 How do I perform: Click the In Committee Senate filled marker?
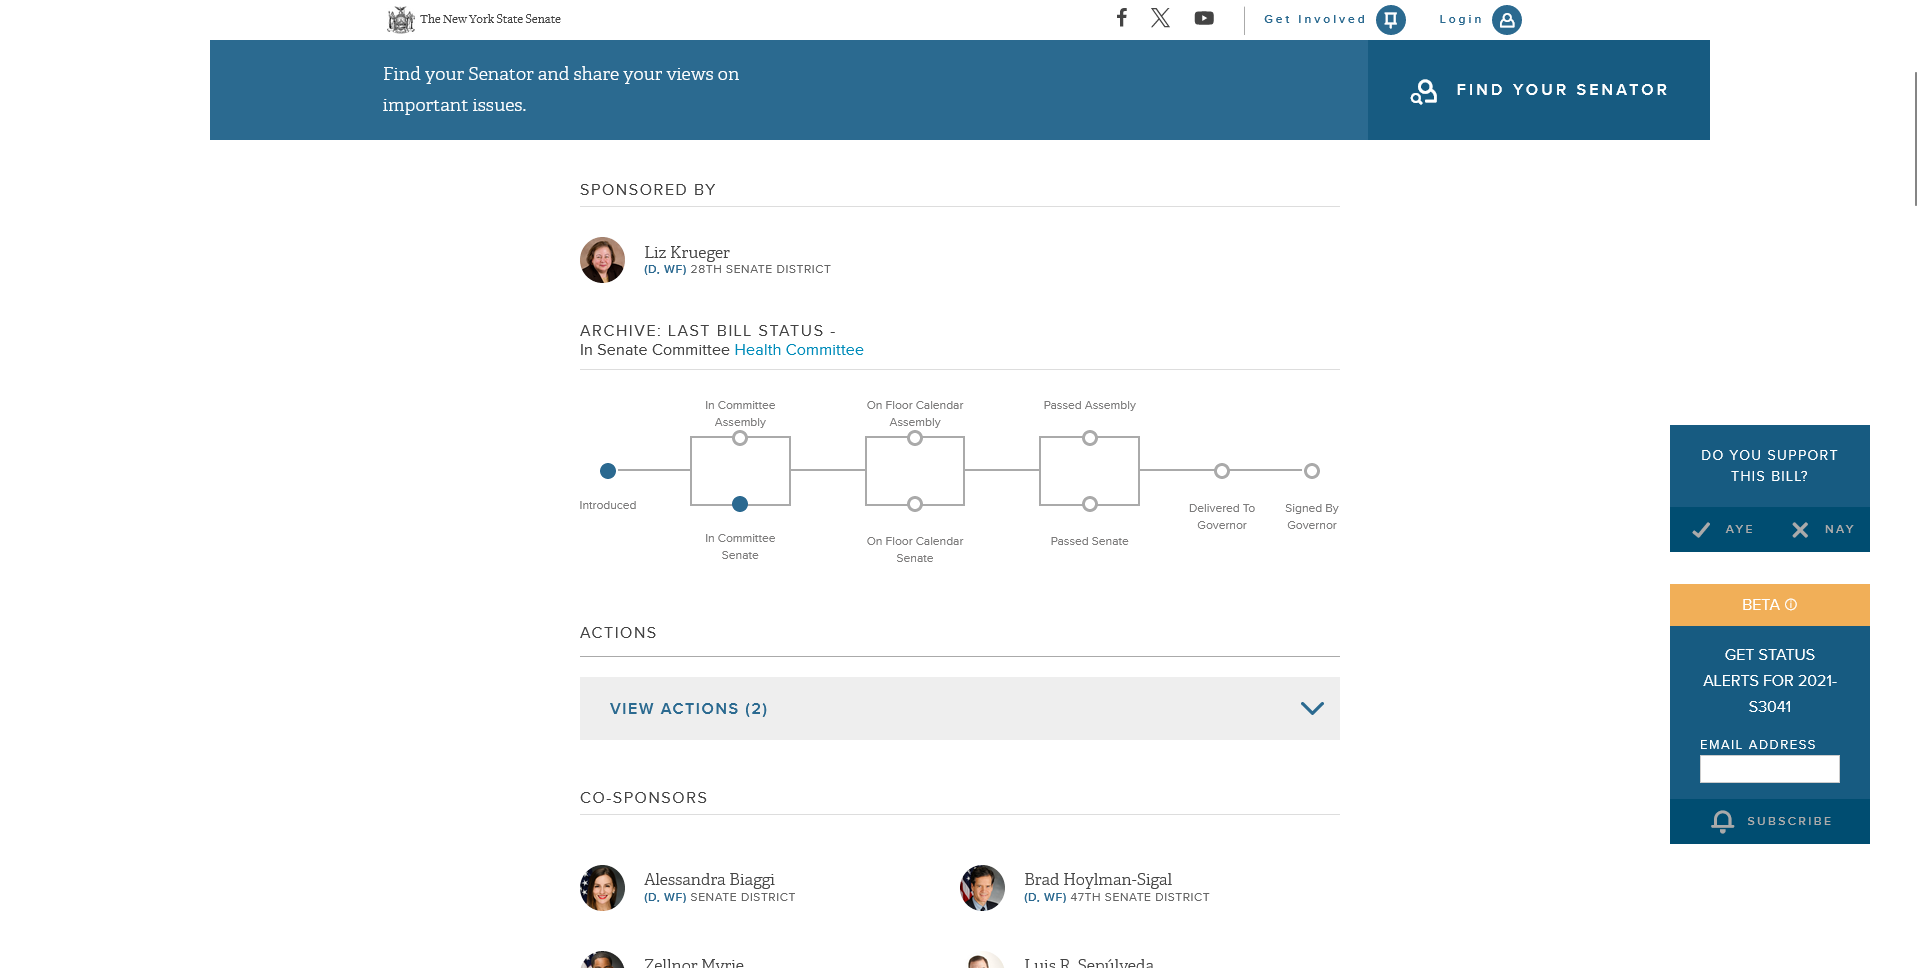coord(740,504)
